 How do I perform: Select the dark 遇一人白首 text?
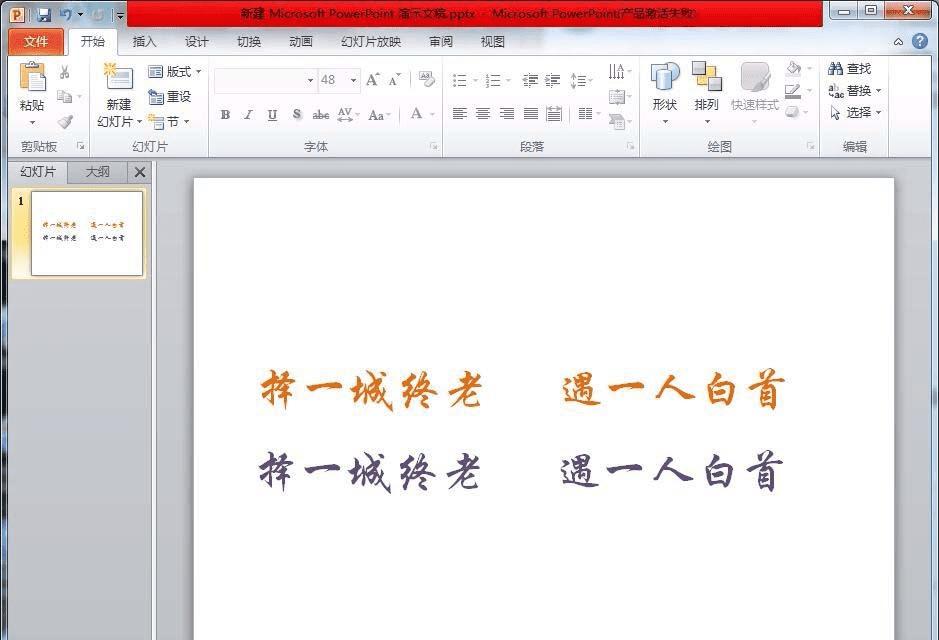[x=673, y=472]
